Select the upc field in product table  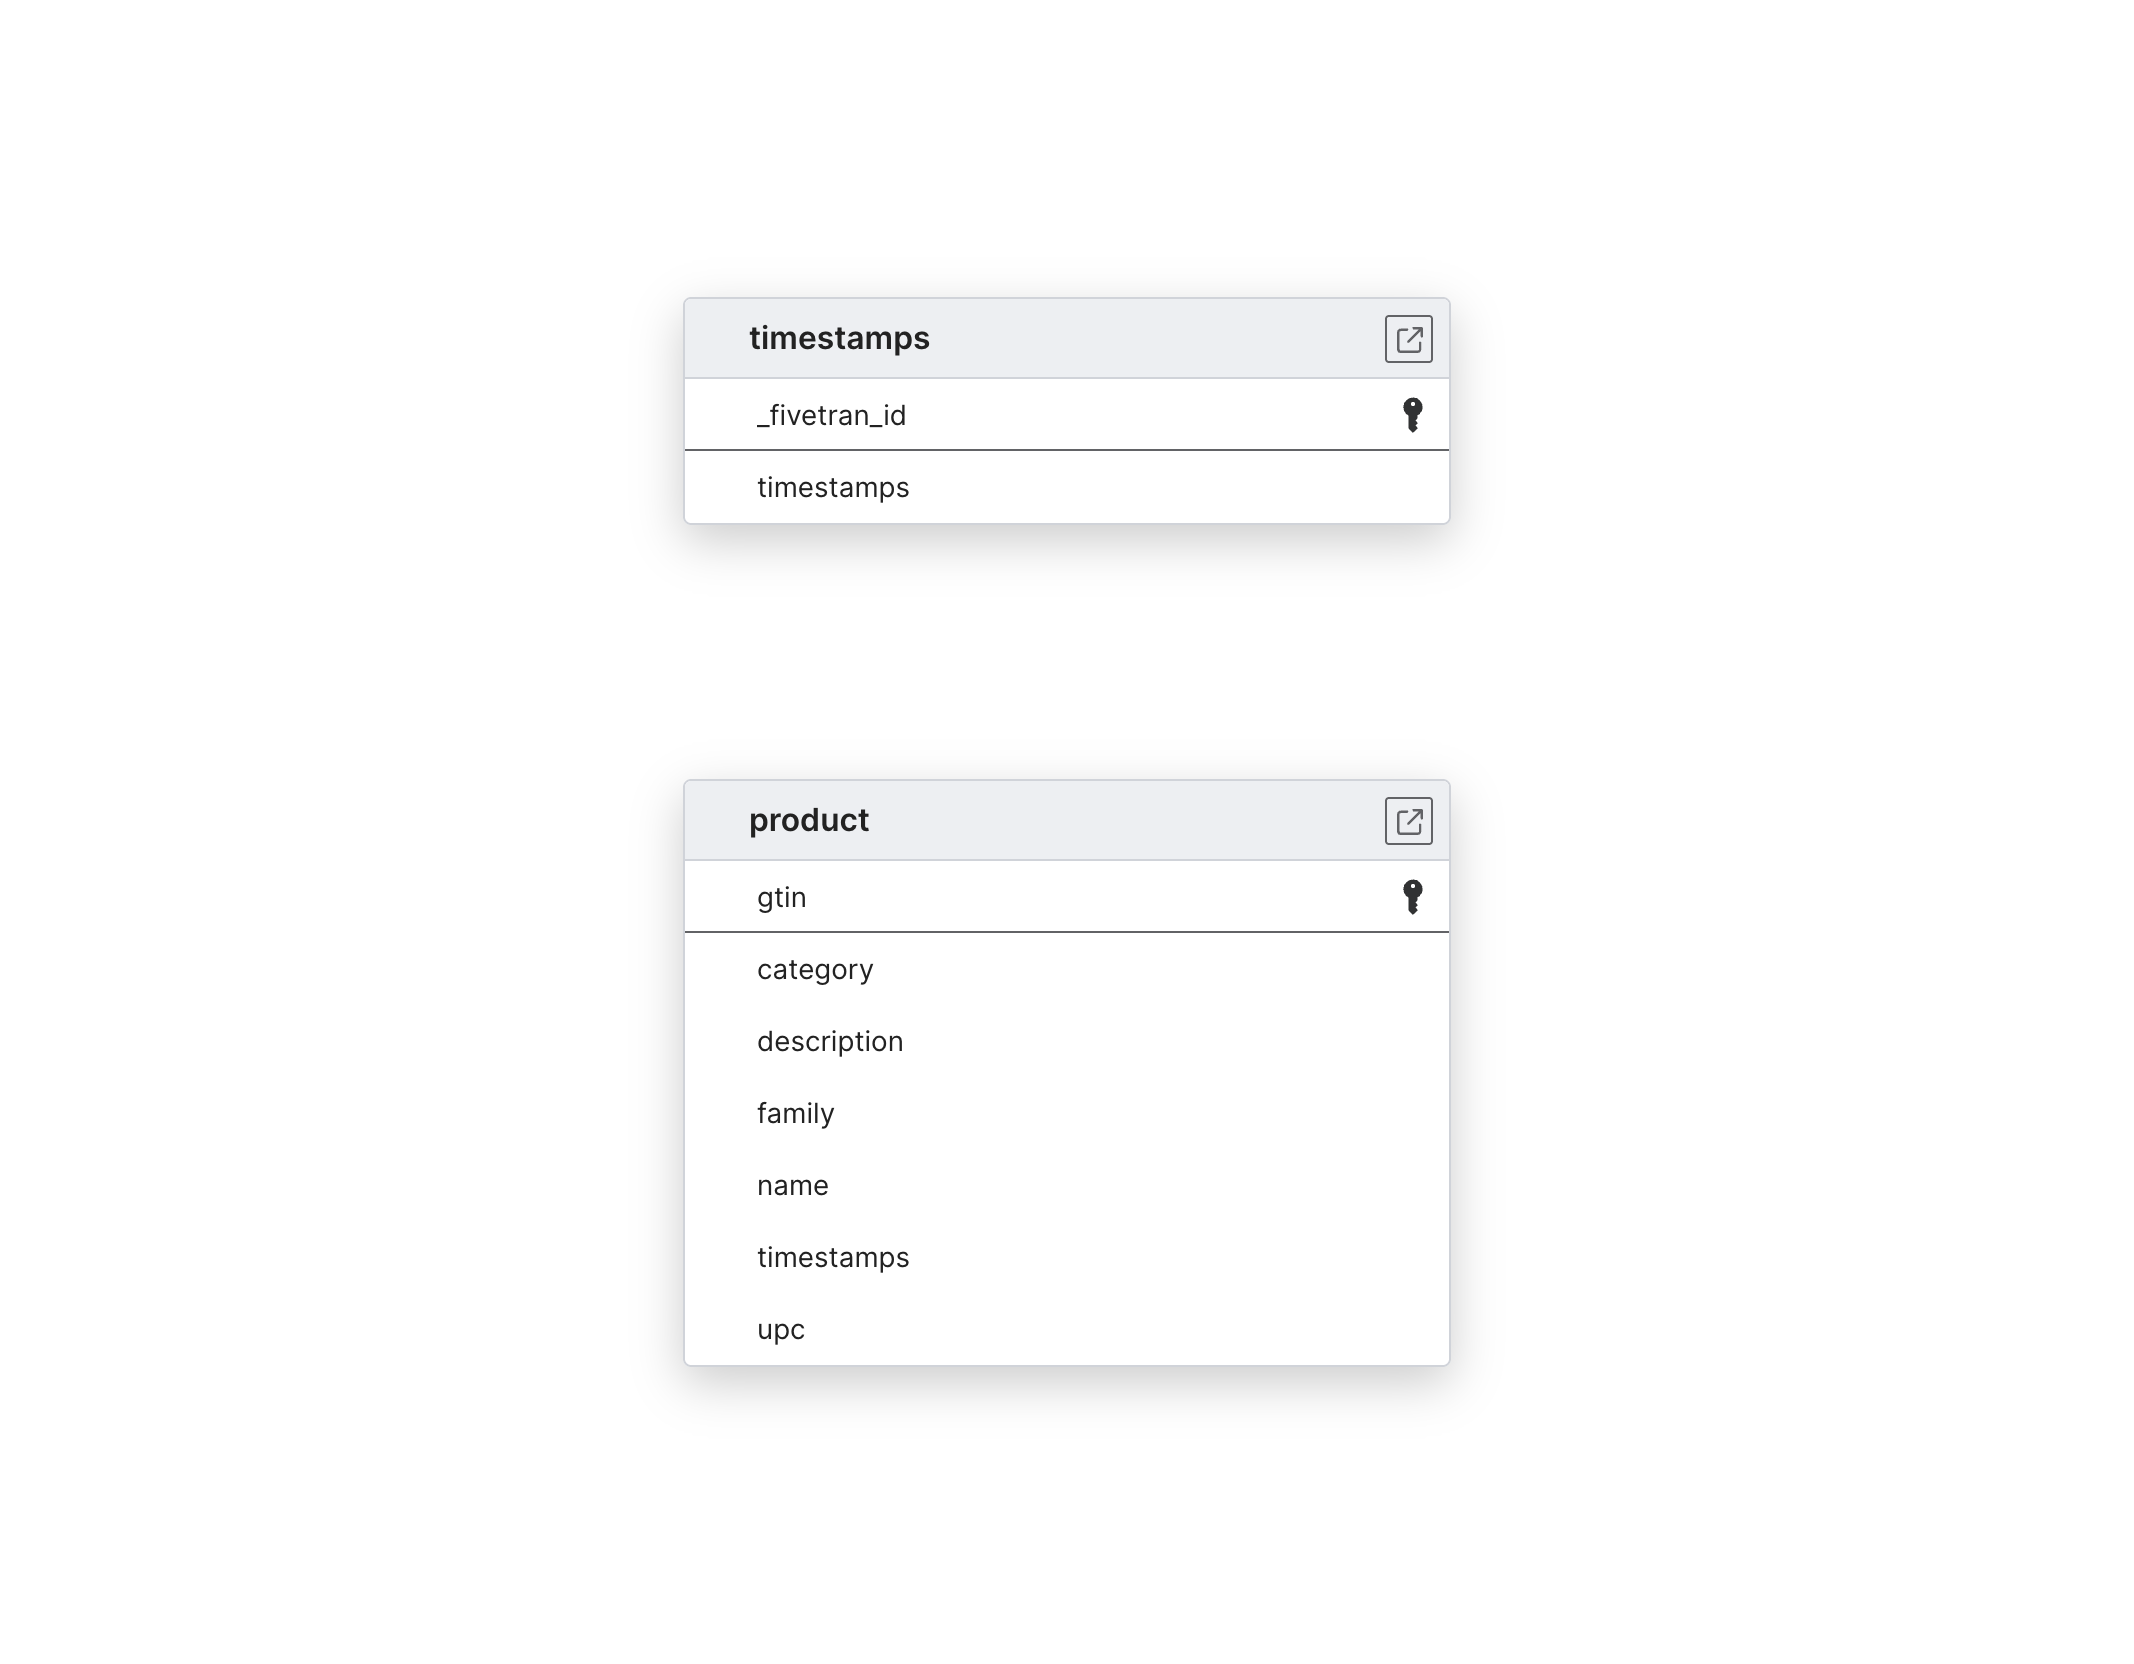[781, 1332]
